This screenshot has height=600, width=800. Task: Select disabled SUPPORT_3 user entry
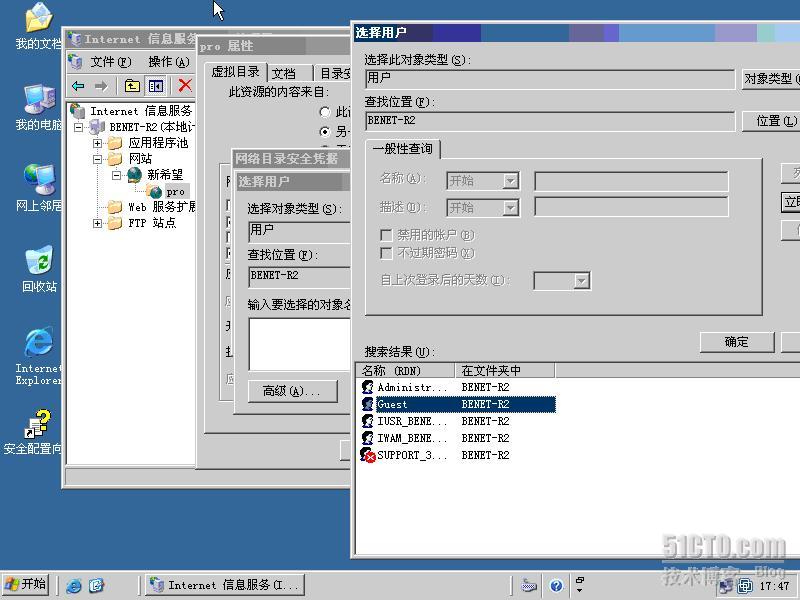pos(457,455)
